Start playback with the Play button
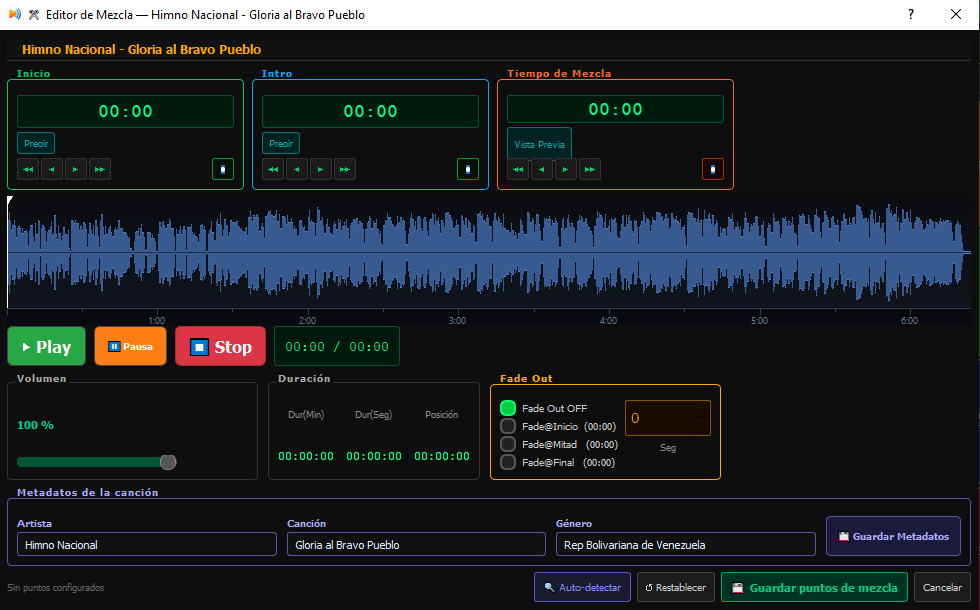This screenshot has width=980, height=610. (47, 346)
